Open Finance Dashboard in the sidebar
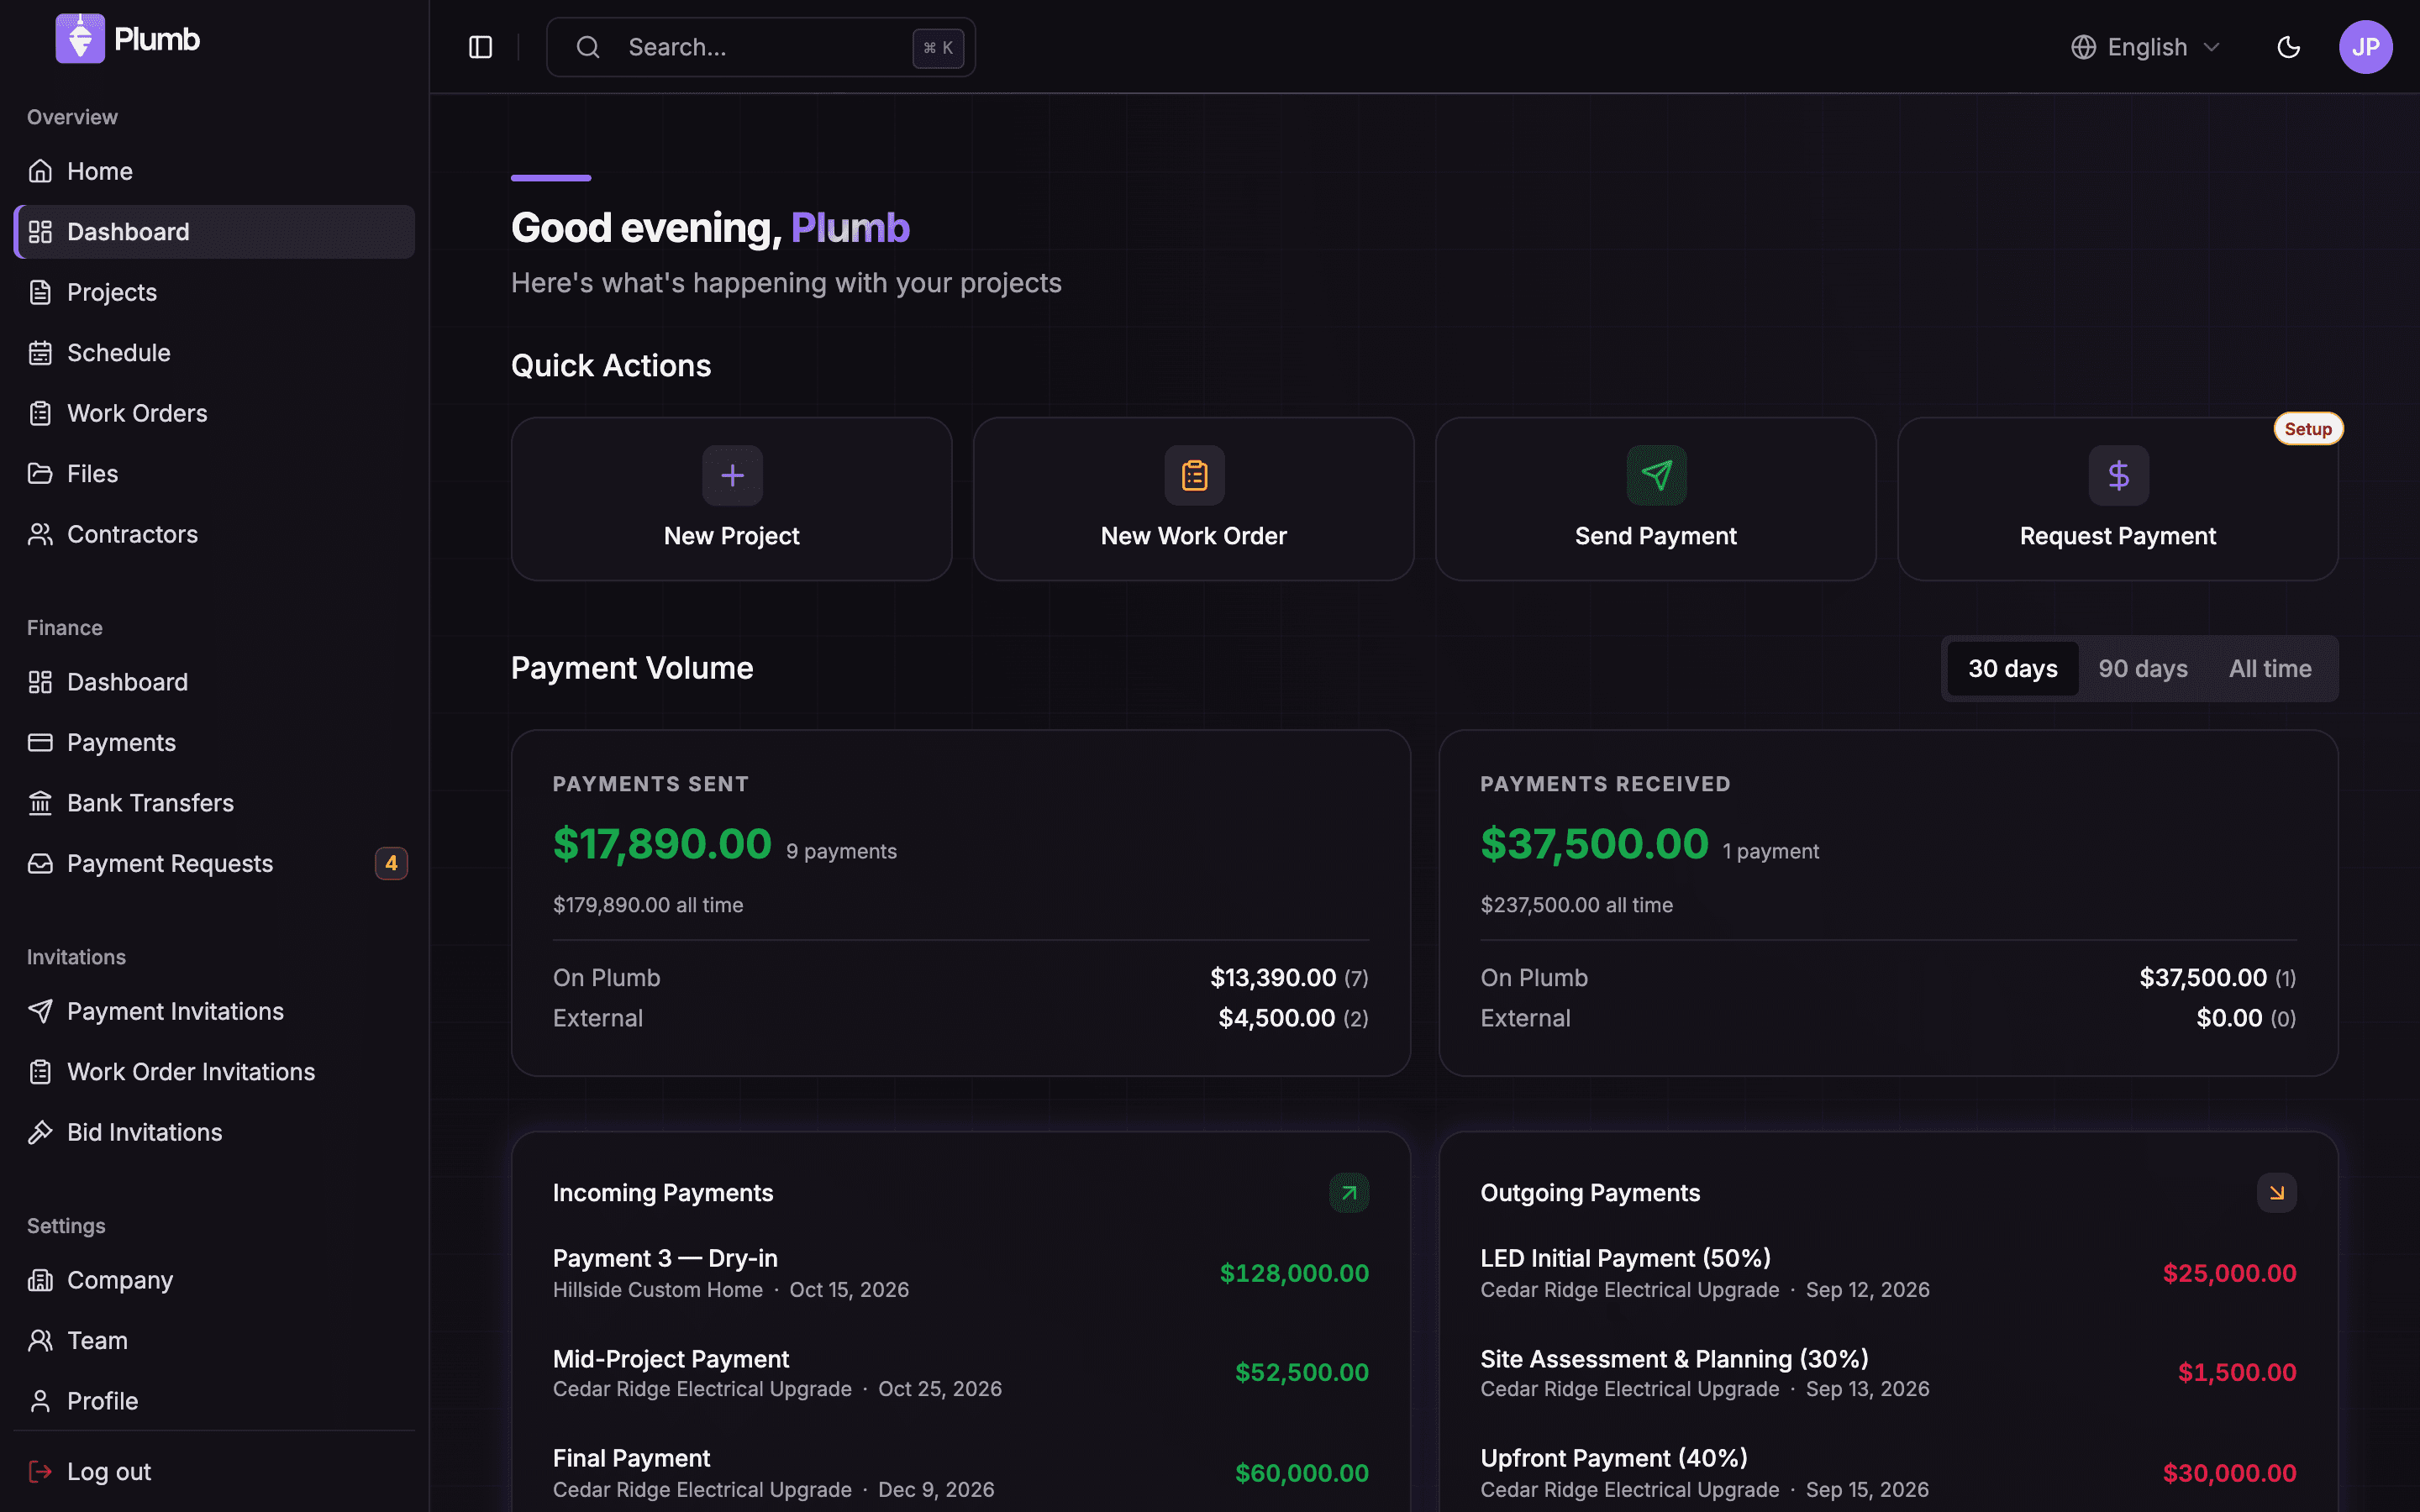 tap(214, 682)
